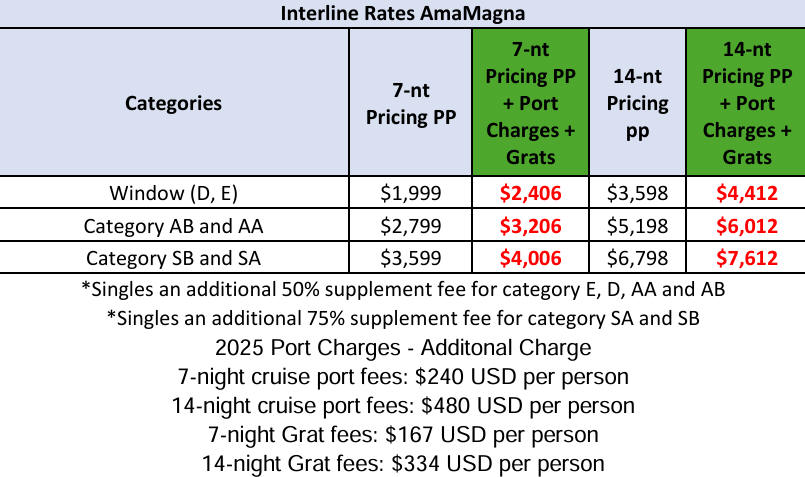Click the green 14-nt Port Charges header
This screenshot has width=805, height=477.
746,103
